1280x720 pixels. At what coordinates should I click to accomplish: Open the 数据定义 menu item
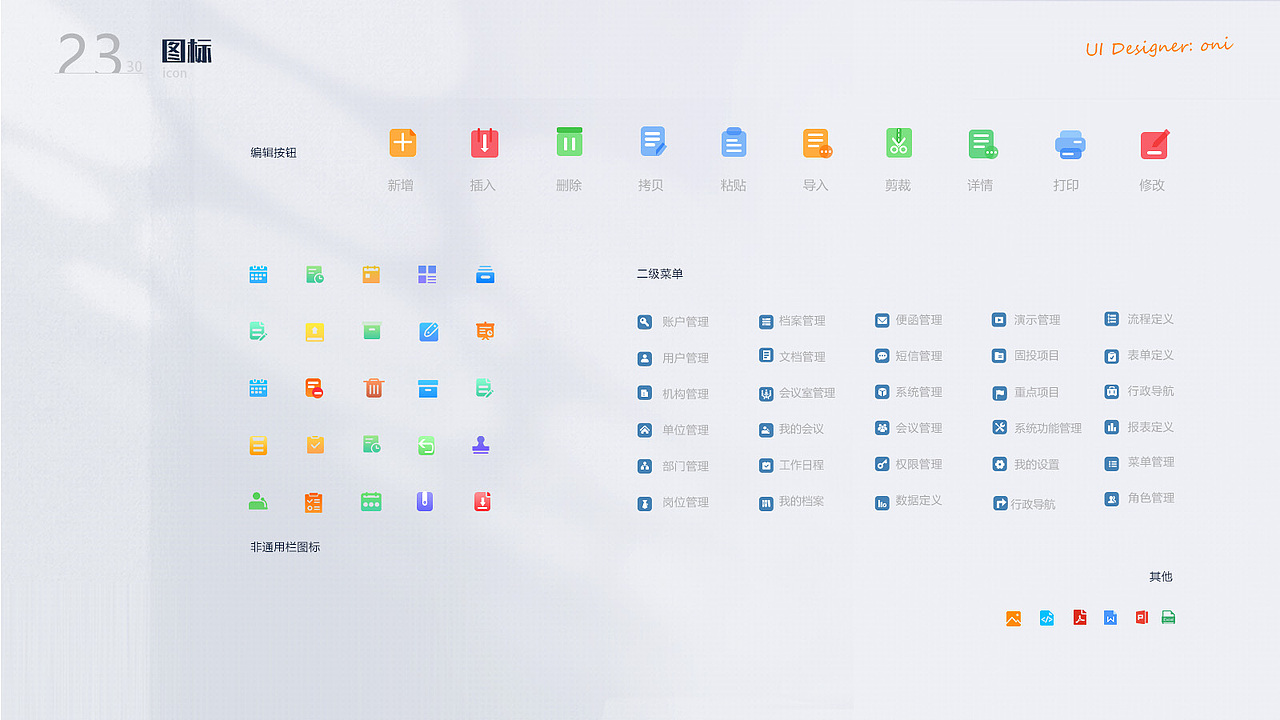(908, 501)
